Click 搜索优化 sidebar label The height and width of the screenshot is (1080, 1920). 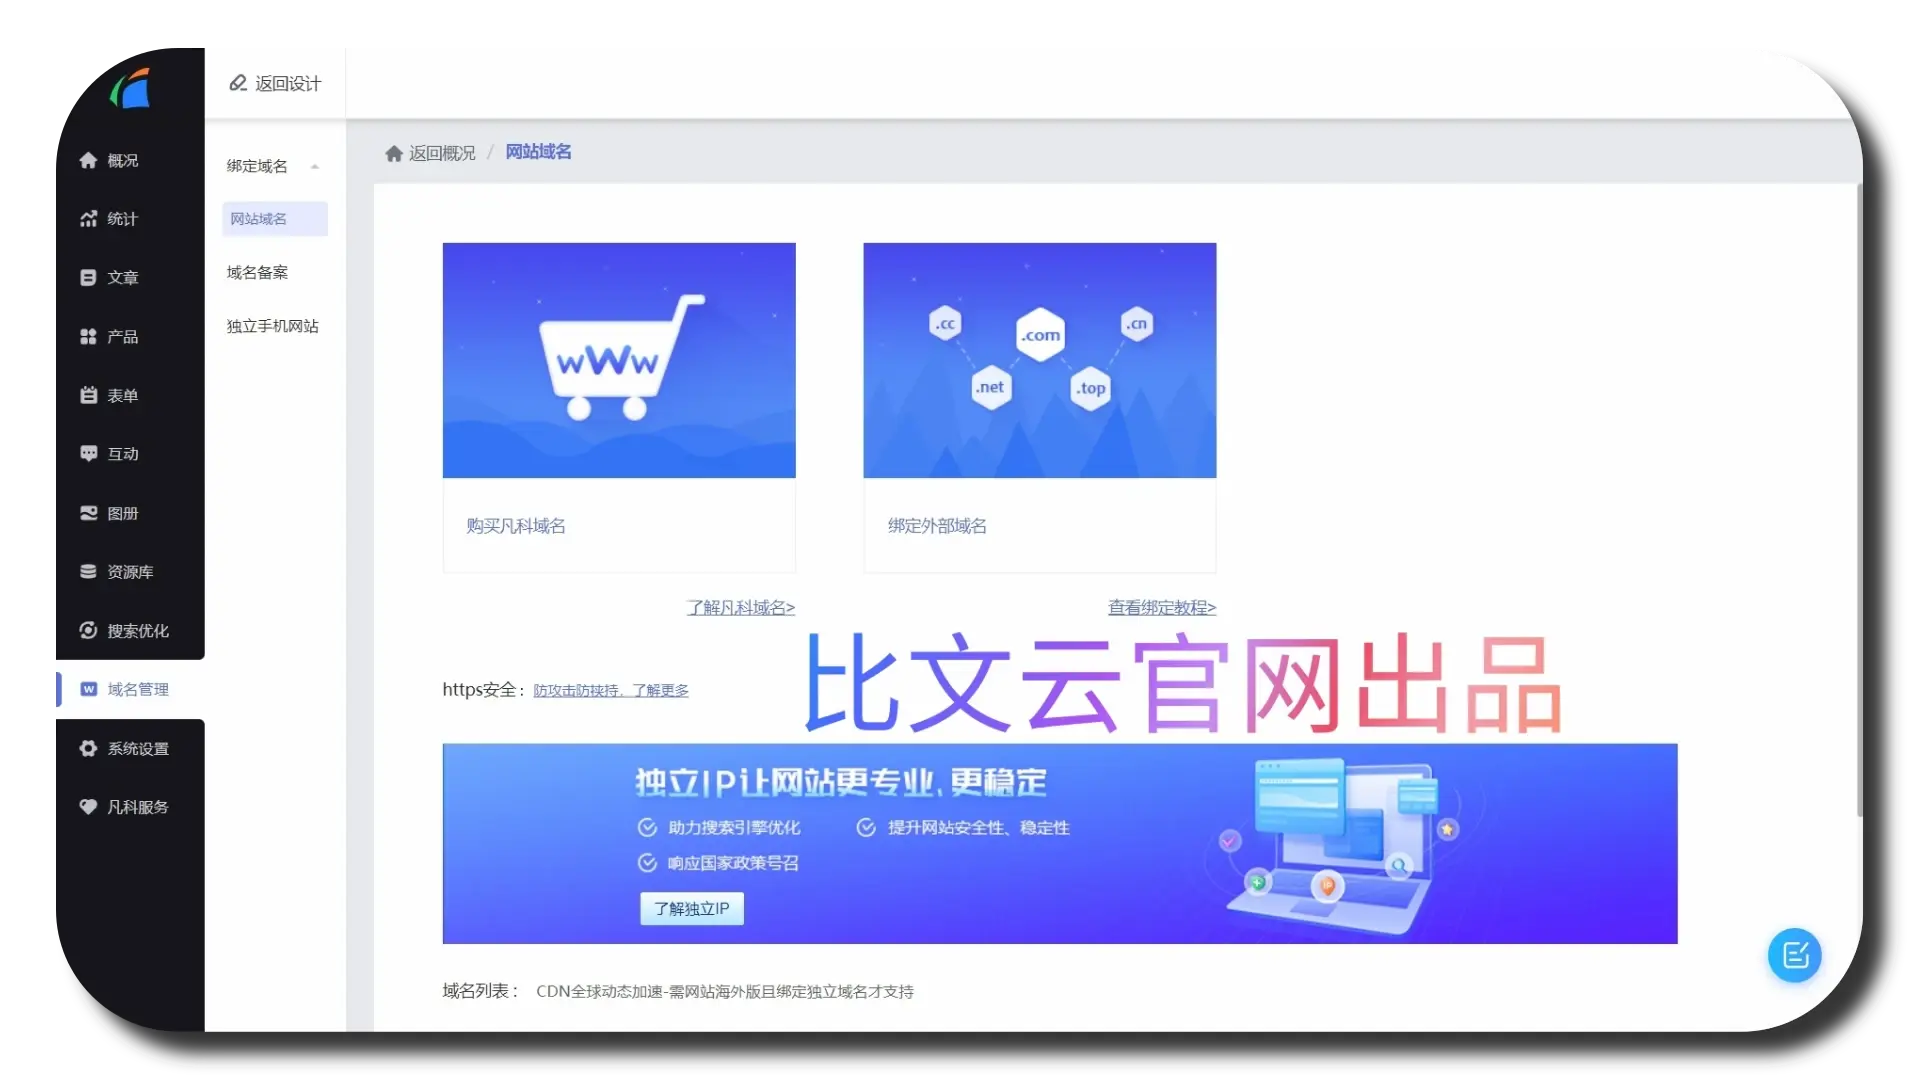(x=138, y=631)
